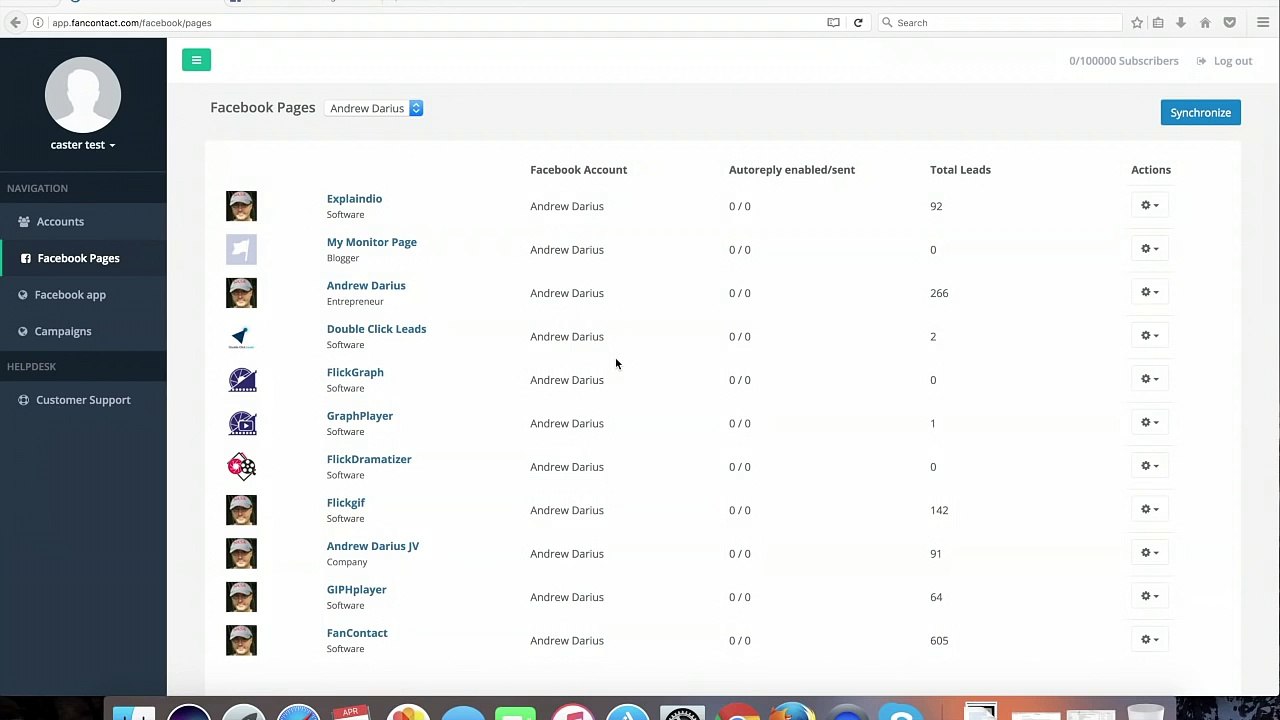Go to the browser home page
1280x720 pixels.
coord(1205,22)
